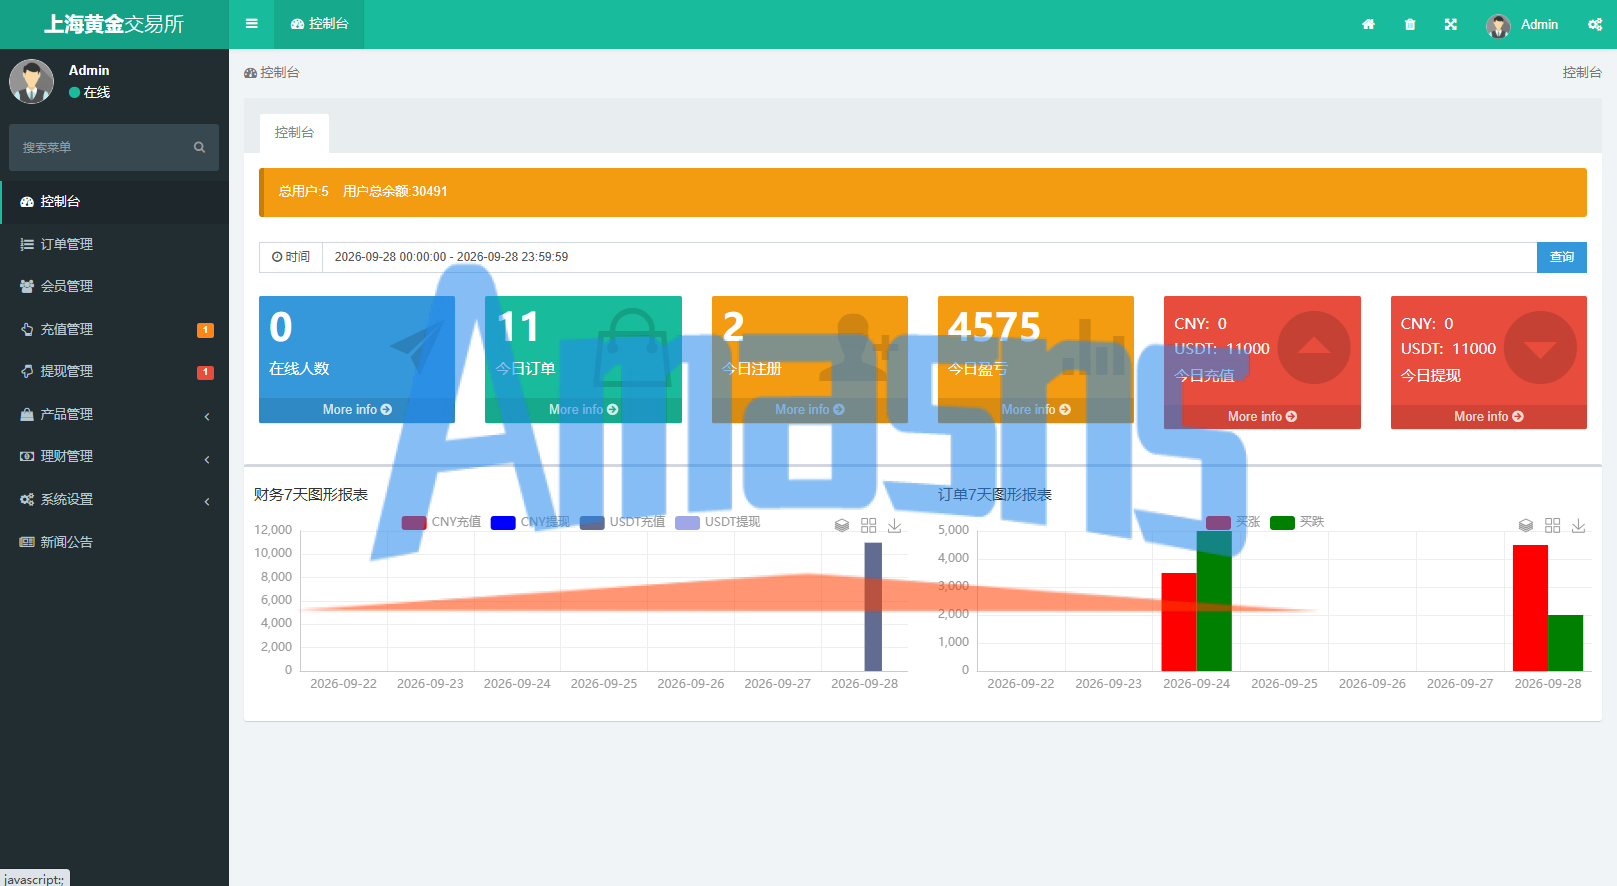Open the settings gears icon in the header
The width and height of the screenshot is (1617, 886).
pos(1595,25)
